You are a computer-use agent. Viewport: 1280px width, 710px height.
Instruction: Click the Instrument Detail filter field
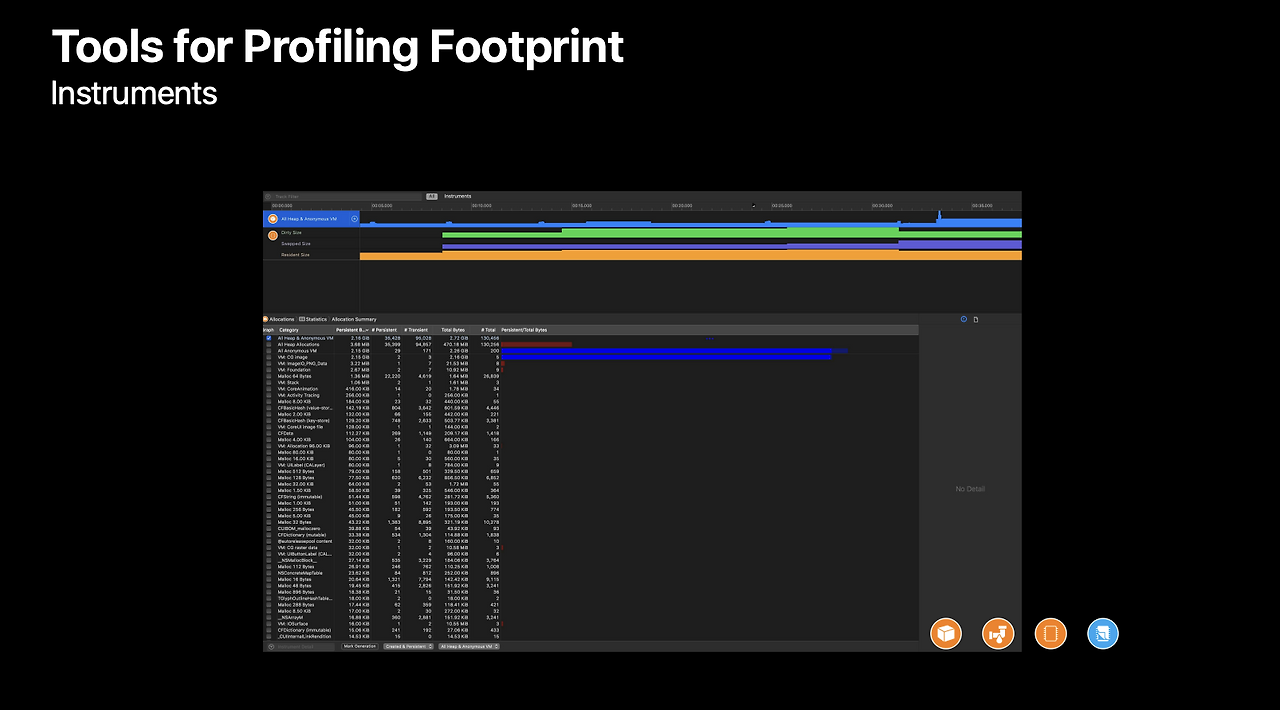300,646
